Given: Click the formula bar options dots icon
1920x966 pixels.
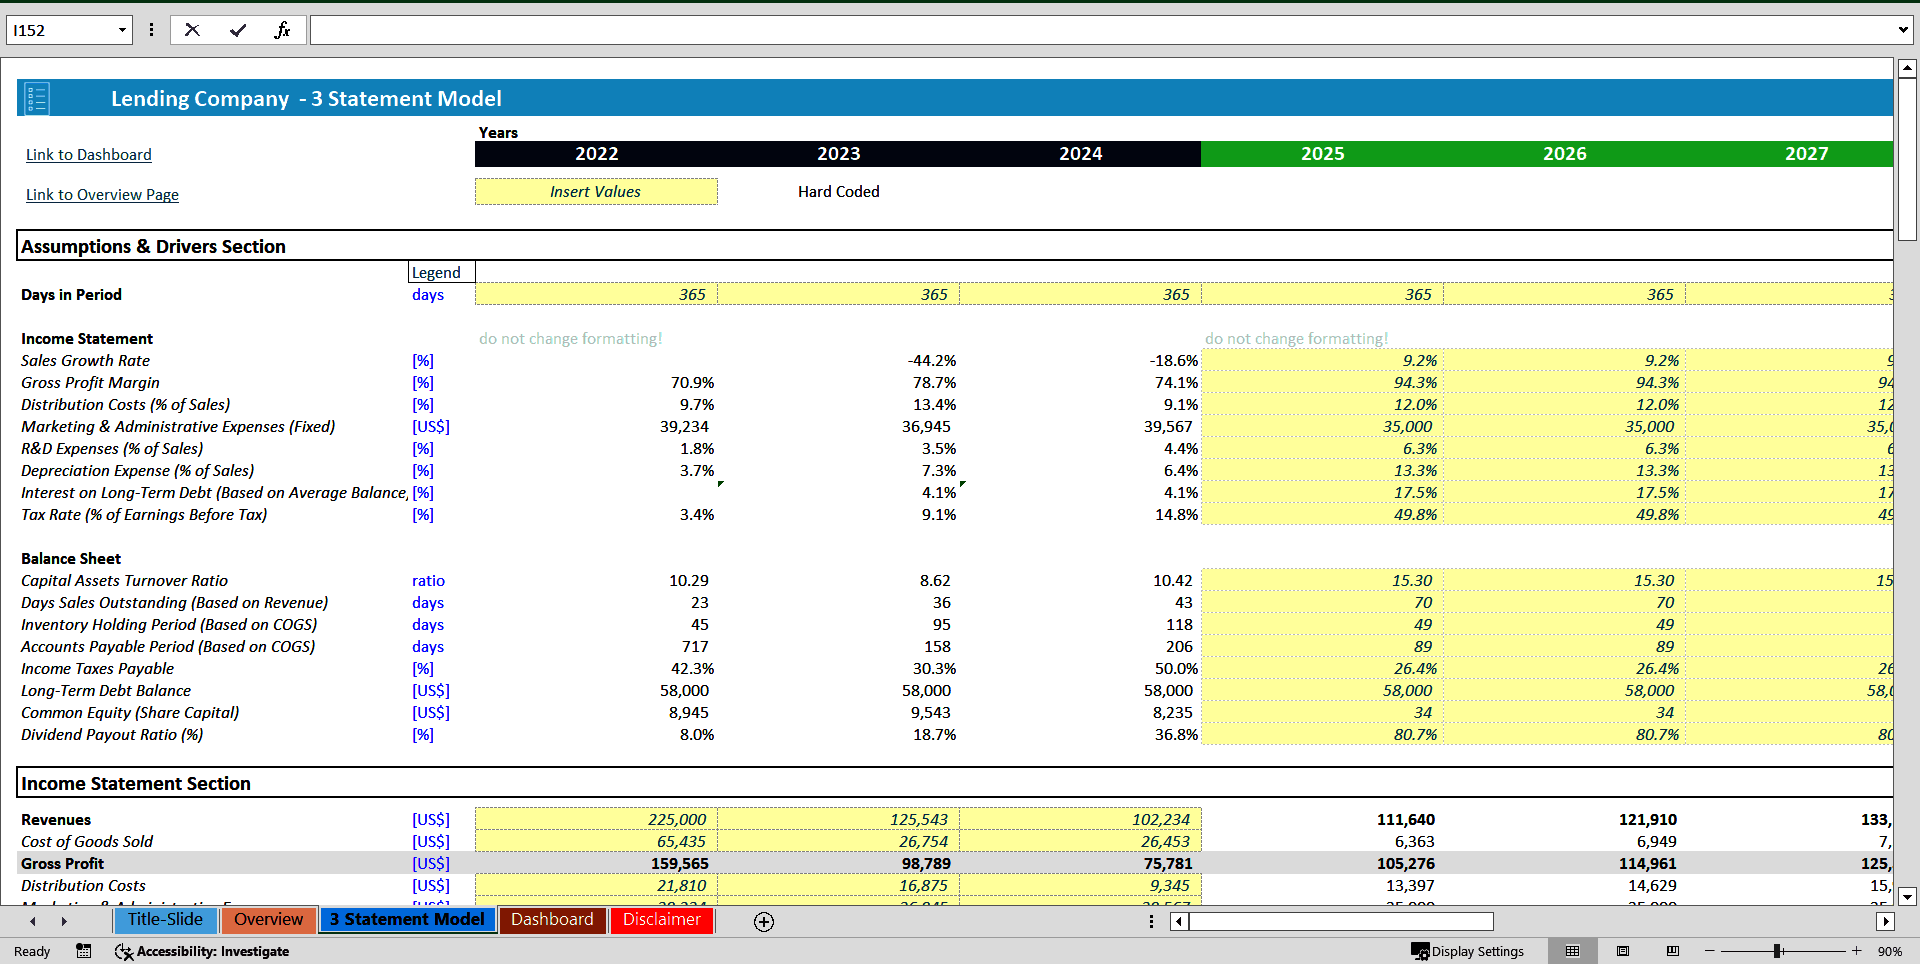Looking at the screenshot, I should click(x=151, y=30).
